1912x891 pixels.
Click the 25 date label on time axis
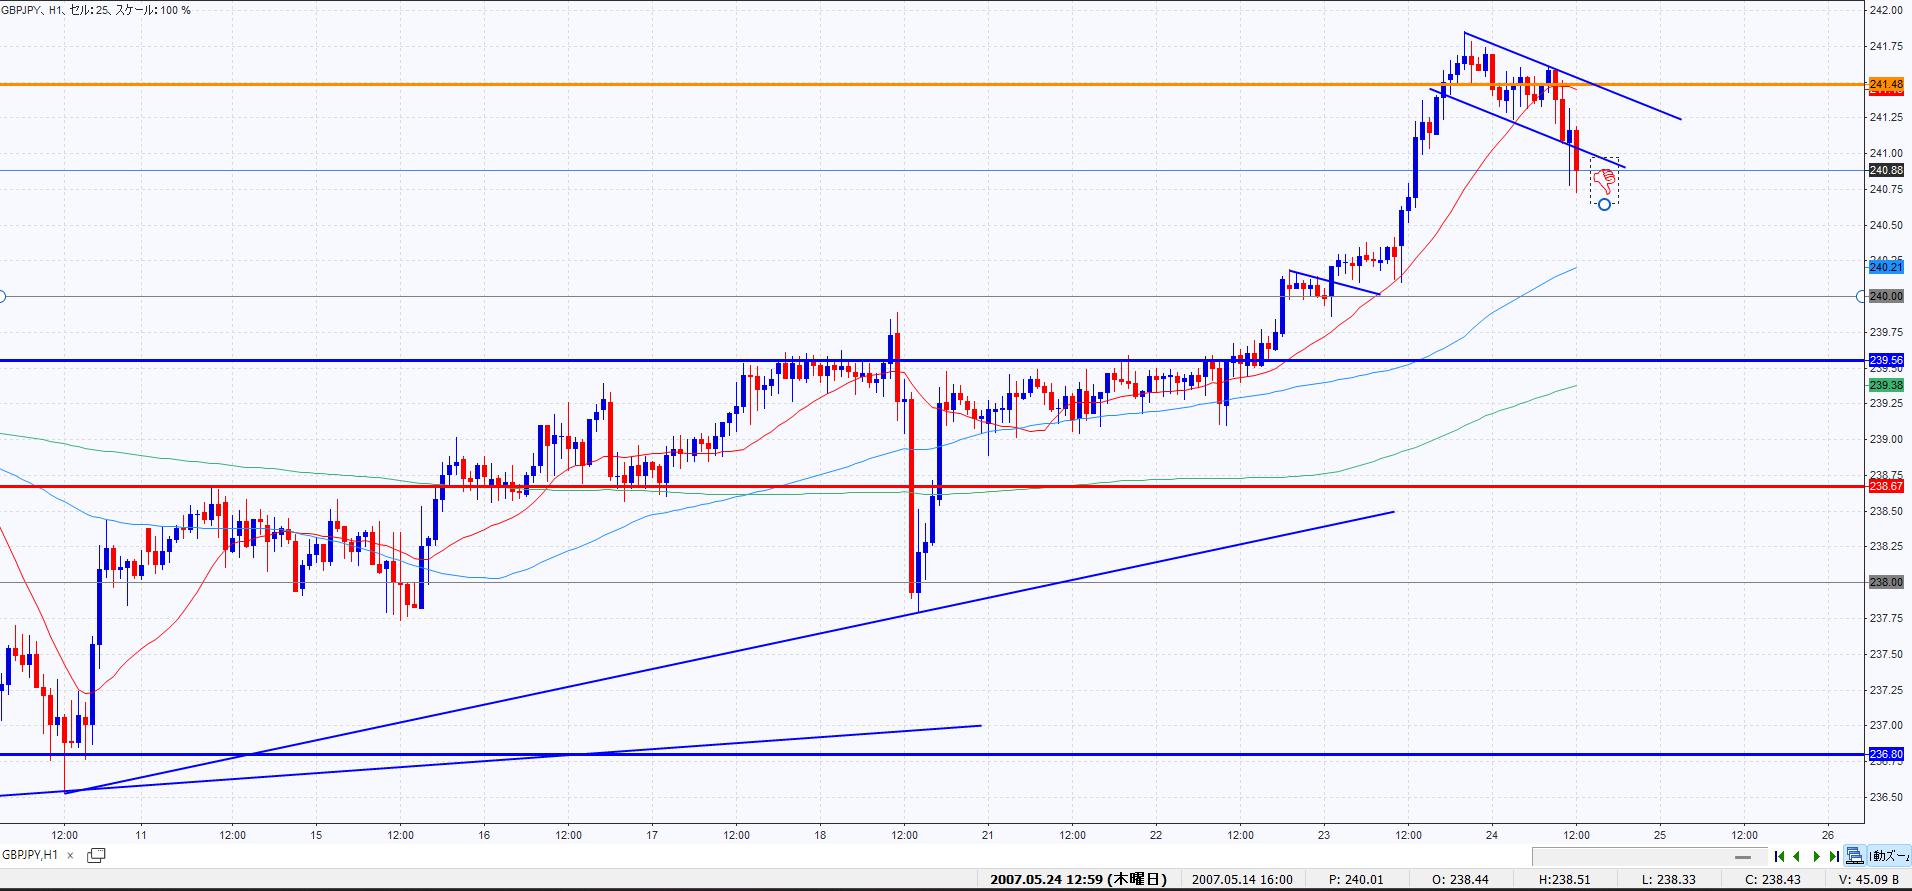click(x=1660, y=835)
